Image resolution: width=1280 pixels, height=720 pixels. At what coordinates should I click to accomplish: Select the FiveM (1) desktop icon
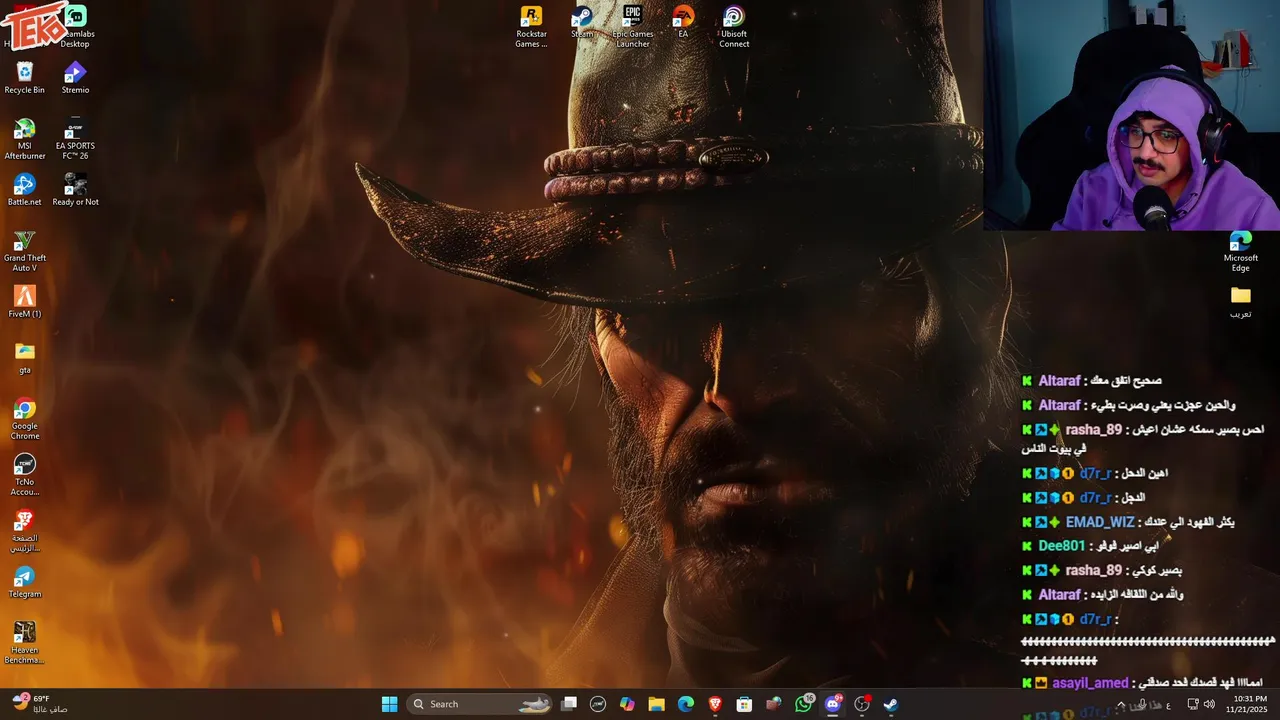25,302
